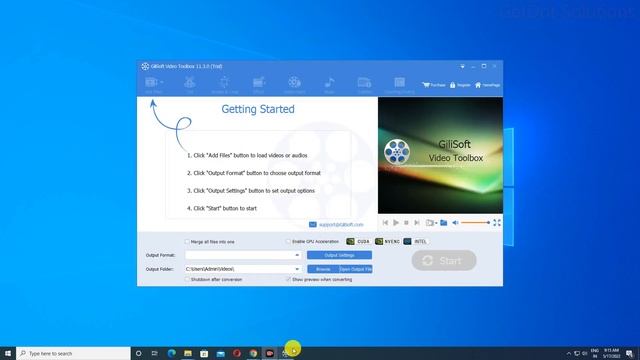Open File Explorer from taskbar

[188, 353]
